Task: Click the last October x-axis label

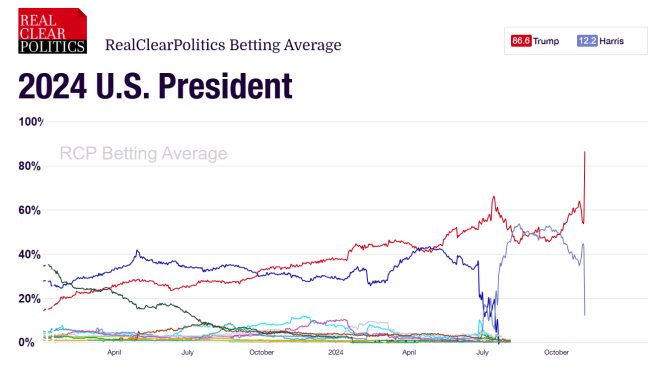Action: tap(556, 352)
